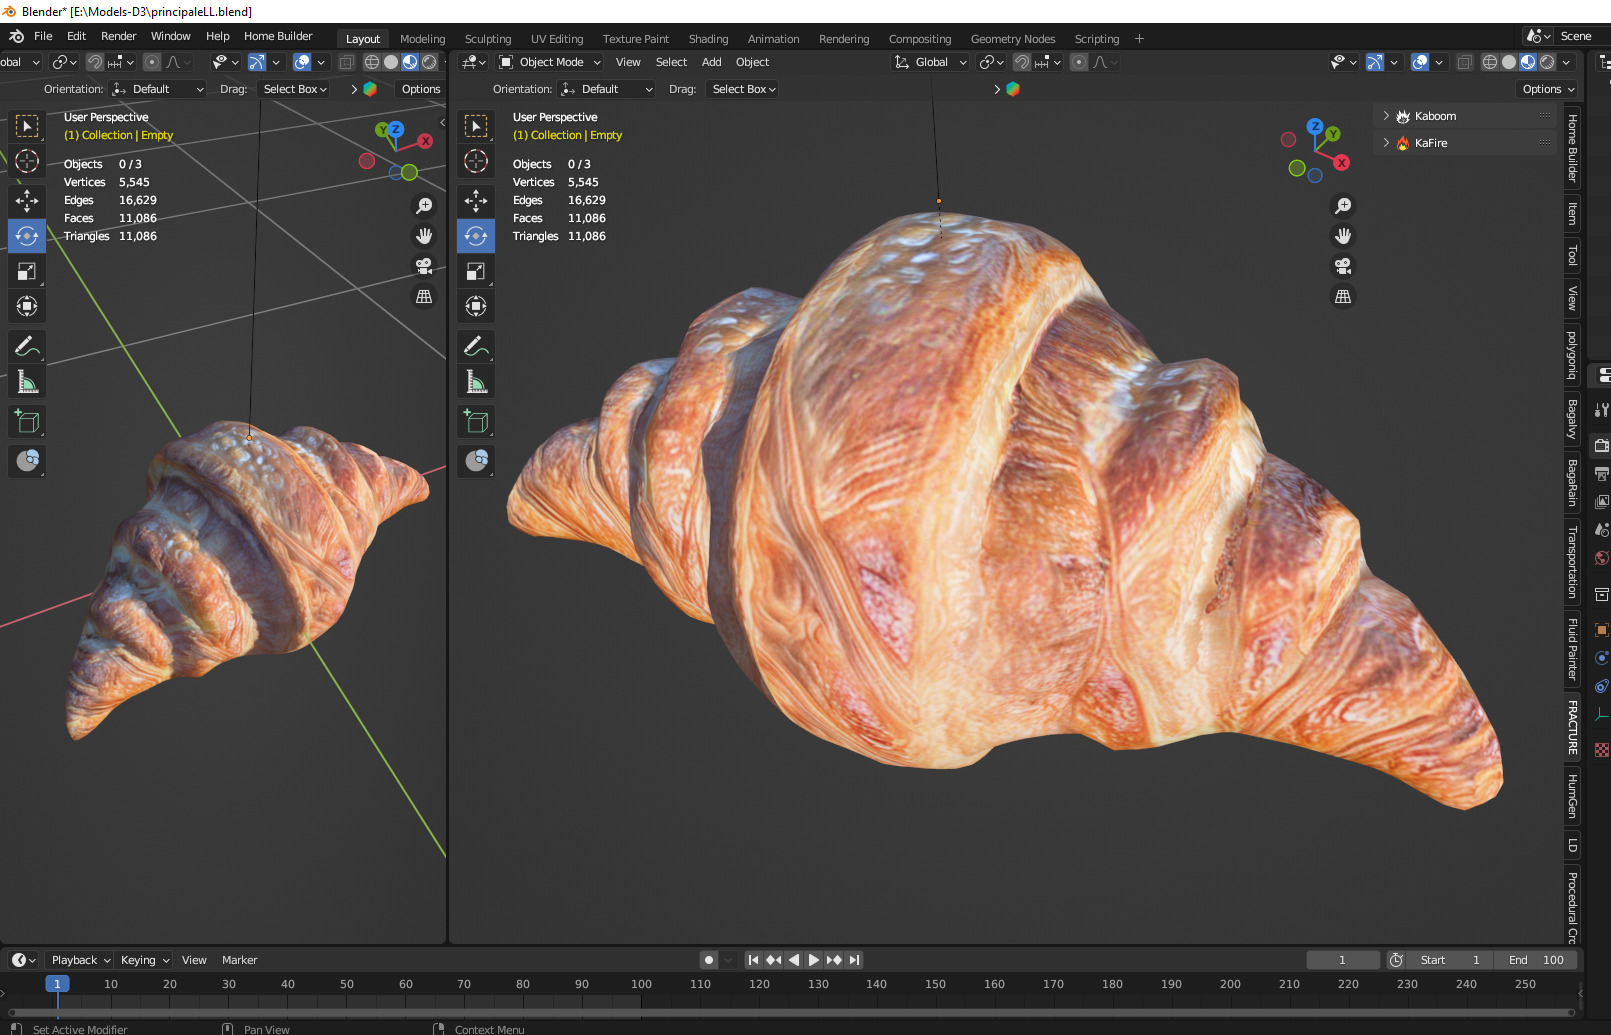Image resolution: width=1611 pixels, height=1035 pixels.
Task: Toggle auto keying record button in timeline
Action: pyautogui.click(x=709, y=960)
